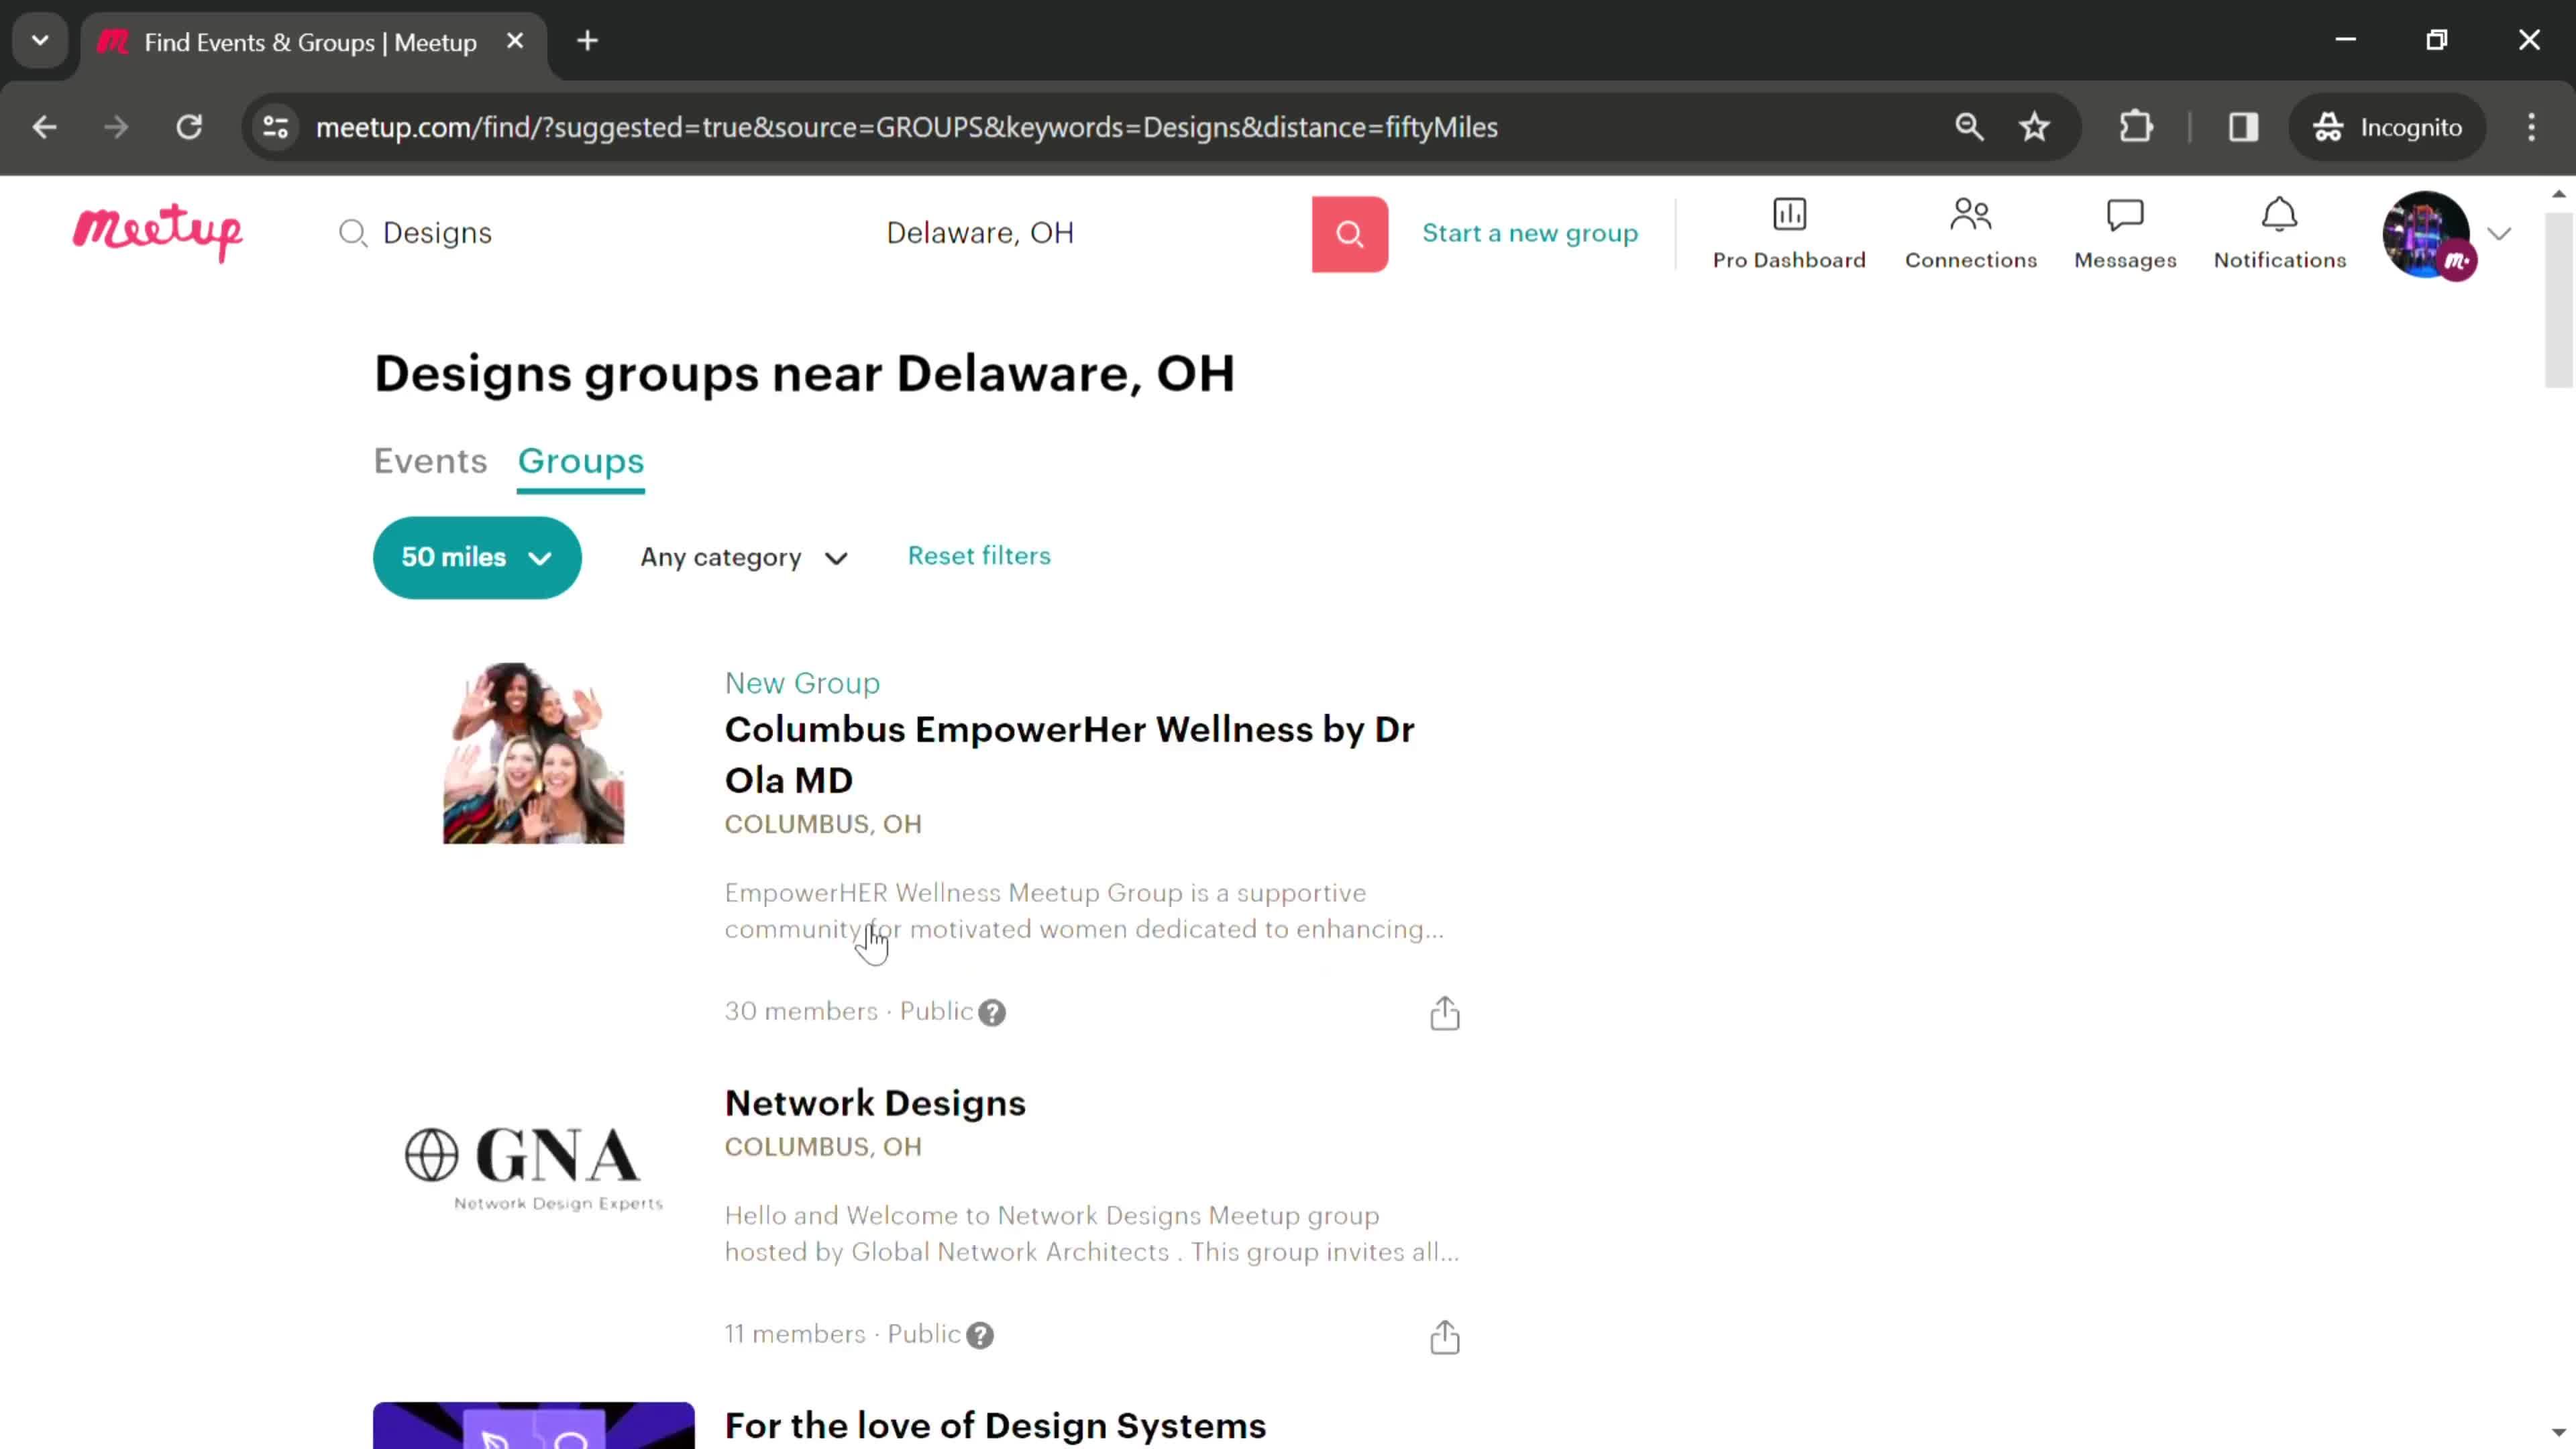Switch to the Events tab

tap(430, 461)
